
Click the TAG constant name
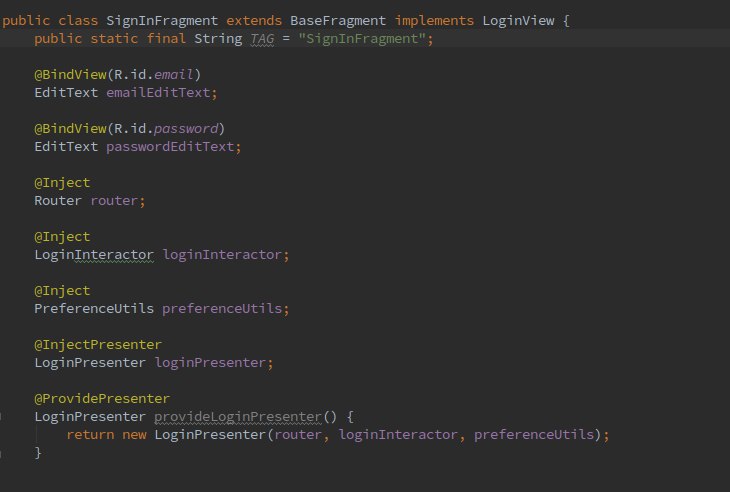tap(262, 39)
